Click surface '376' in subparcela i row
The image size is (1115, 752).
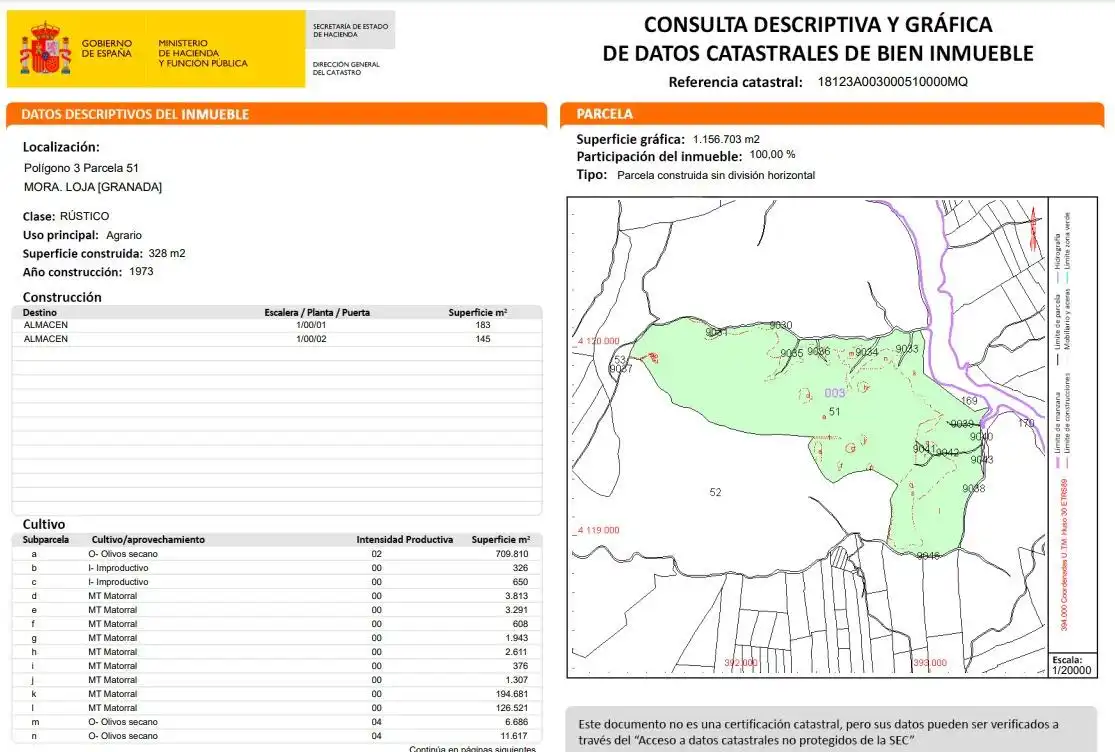[521, 666]
